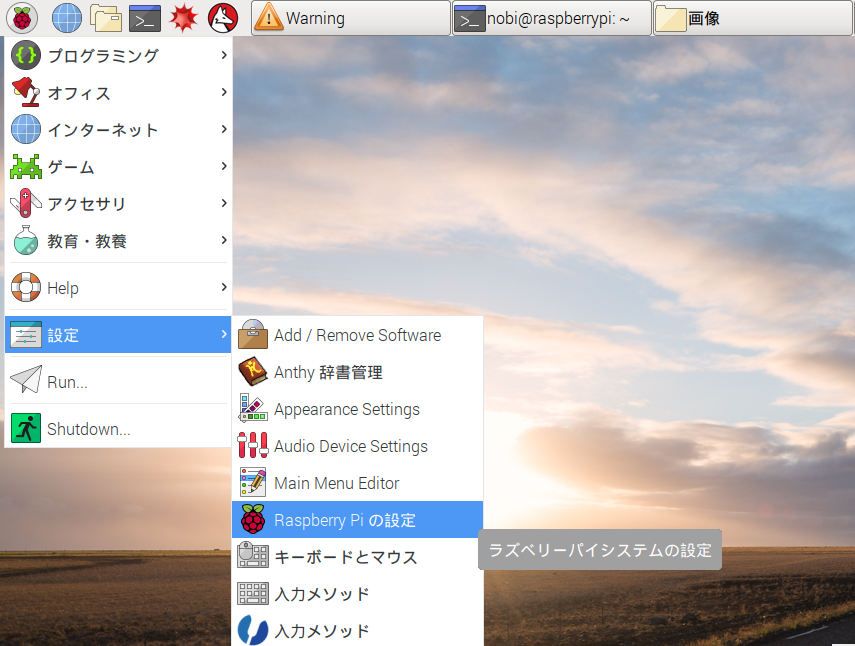Expand the 教育・教養 submenu arrow
855x646 pixels.
(224, 240)
